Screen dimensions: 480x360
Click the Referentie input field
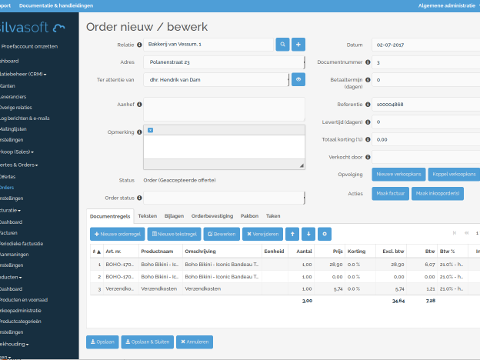tap(426, 104)
